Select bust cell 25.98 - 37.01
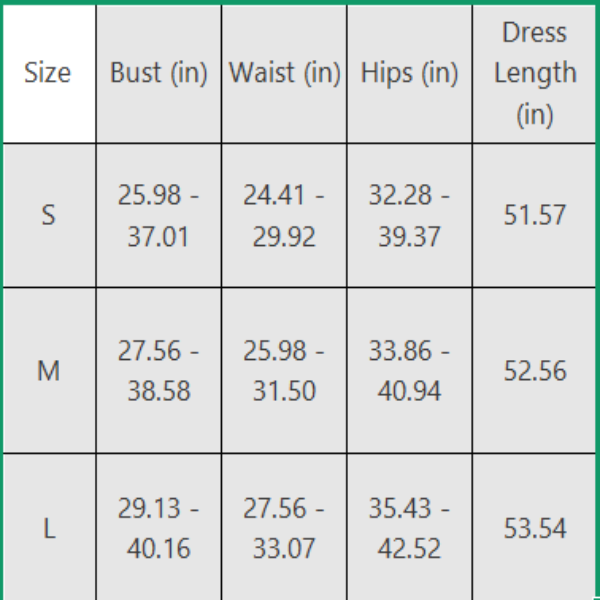This screenshot has width=600, height=600. (158, 215)
